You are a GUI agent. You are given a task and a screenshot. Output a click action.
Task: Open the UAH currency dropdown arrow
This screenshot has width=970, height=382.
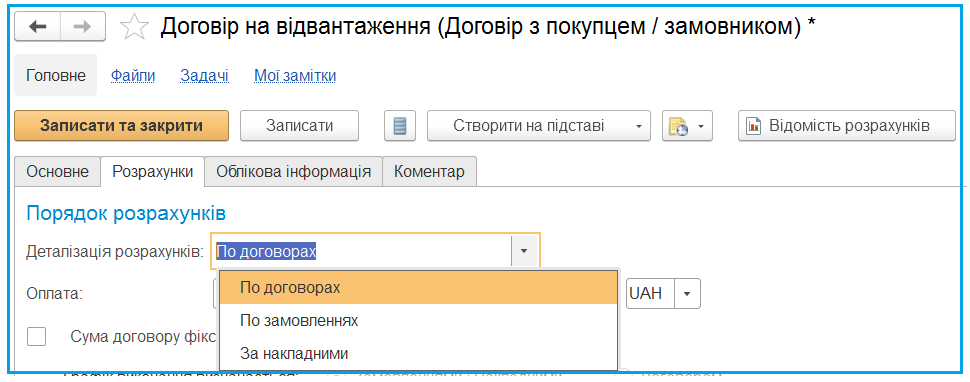point(686,293)
